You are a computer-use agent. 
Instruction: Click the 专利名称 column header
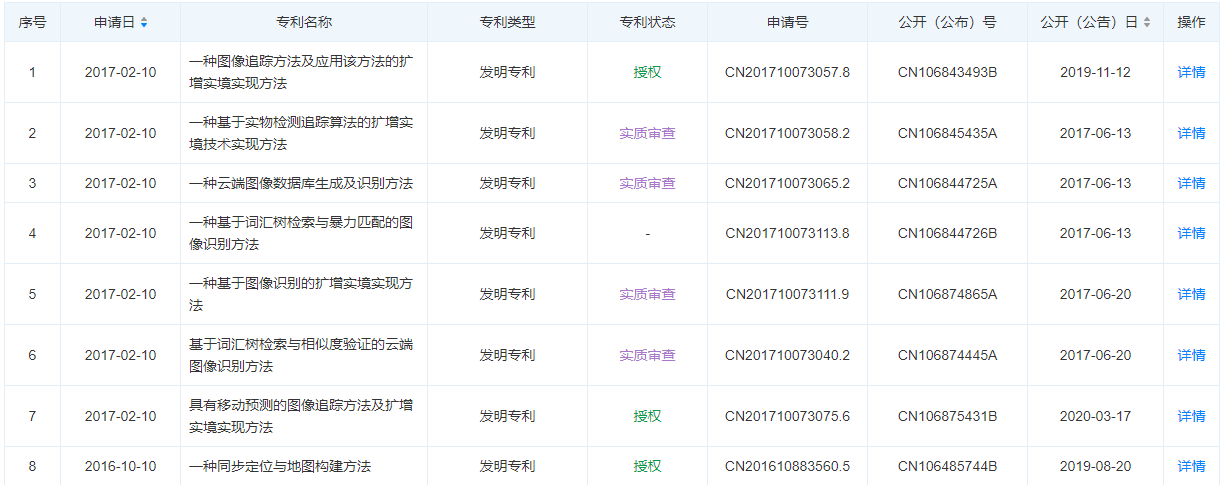pyautogui.click(x=304, y=22)
